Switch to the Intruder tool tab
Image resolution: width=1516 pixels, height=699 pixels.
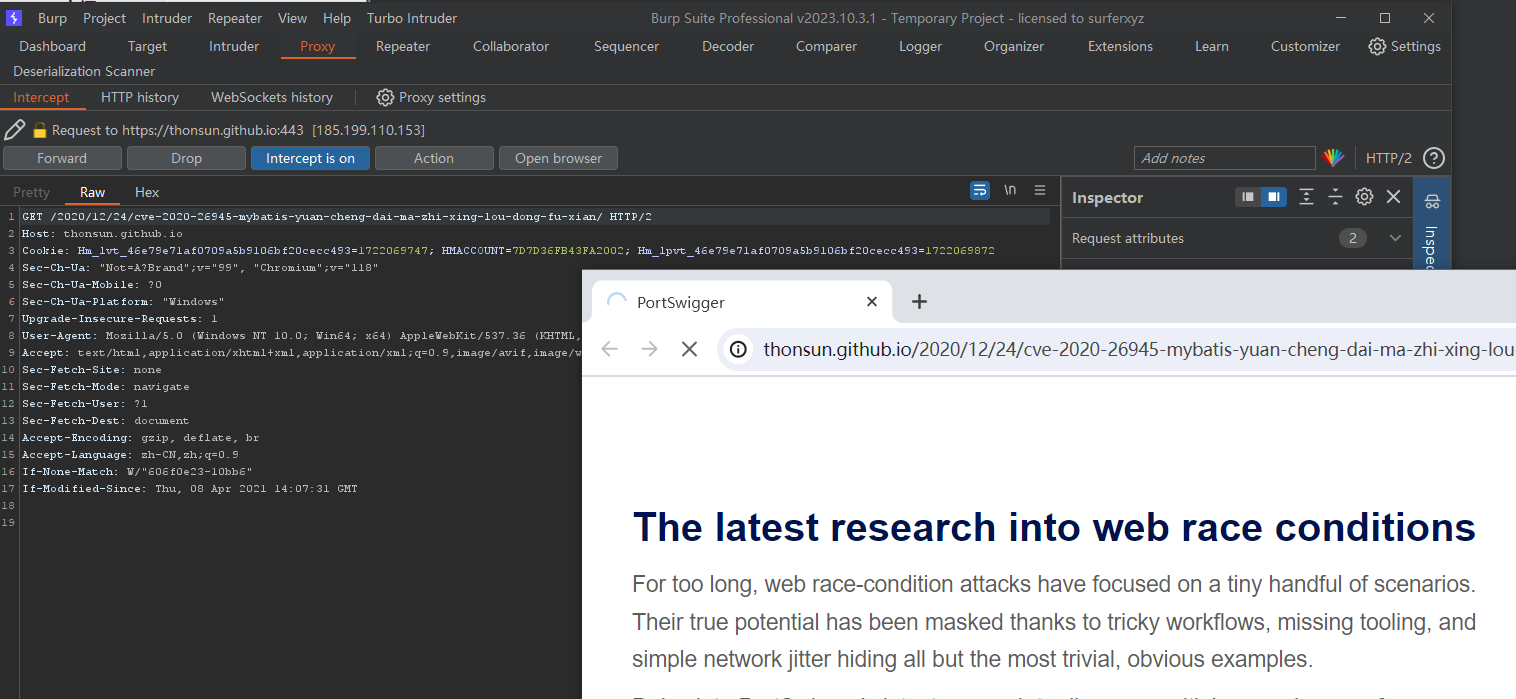(x=234, y=46)
